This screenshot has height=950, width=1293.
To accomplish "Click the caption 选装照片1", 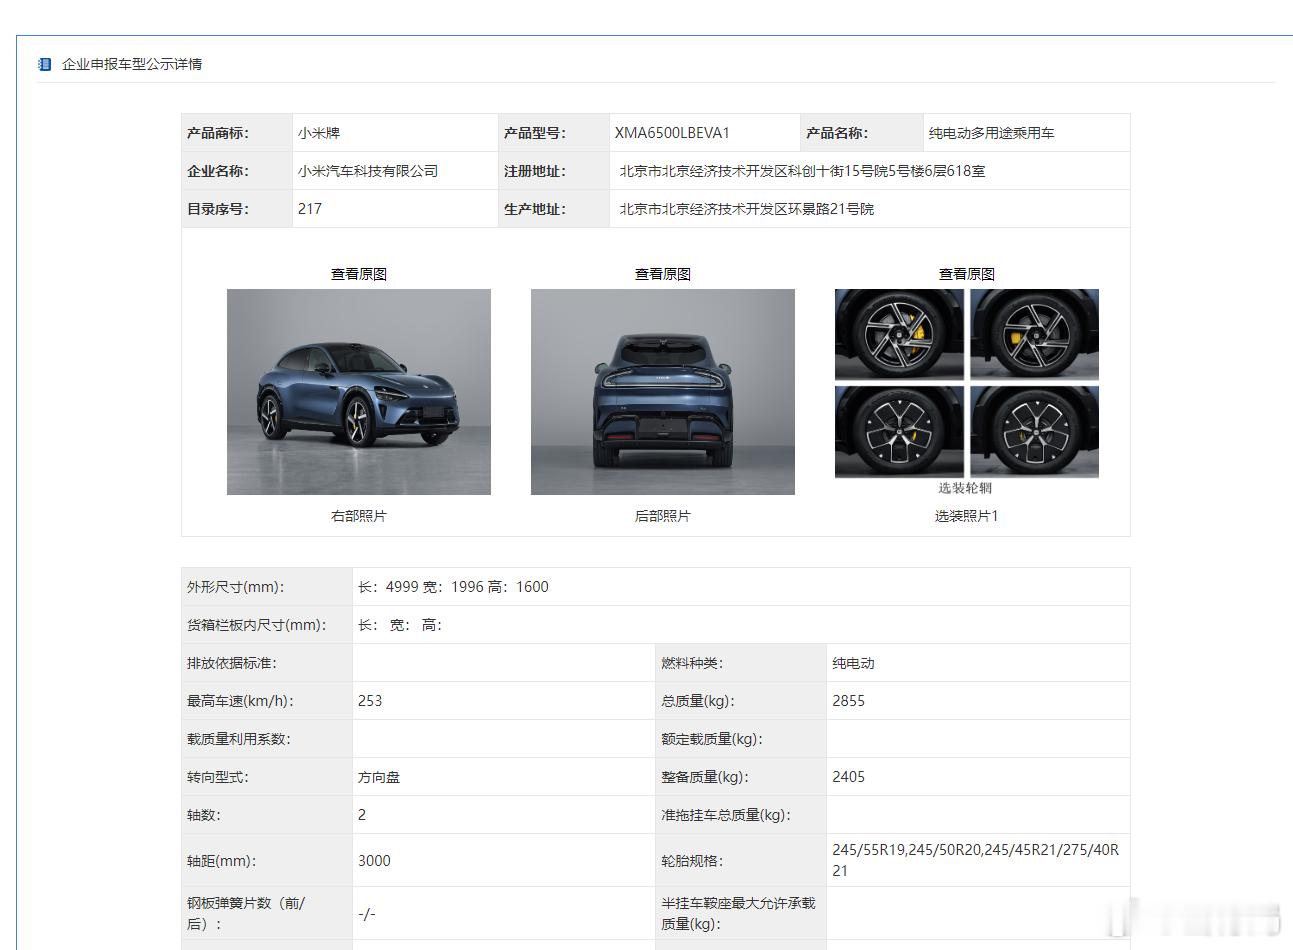I will [x=967, y=516].
